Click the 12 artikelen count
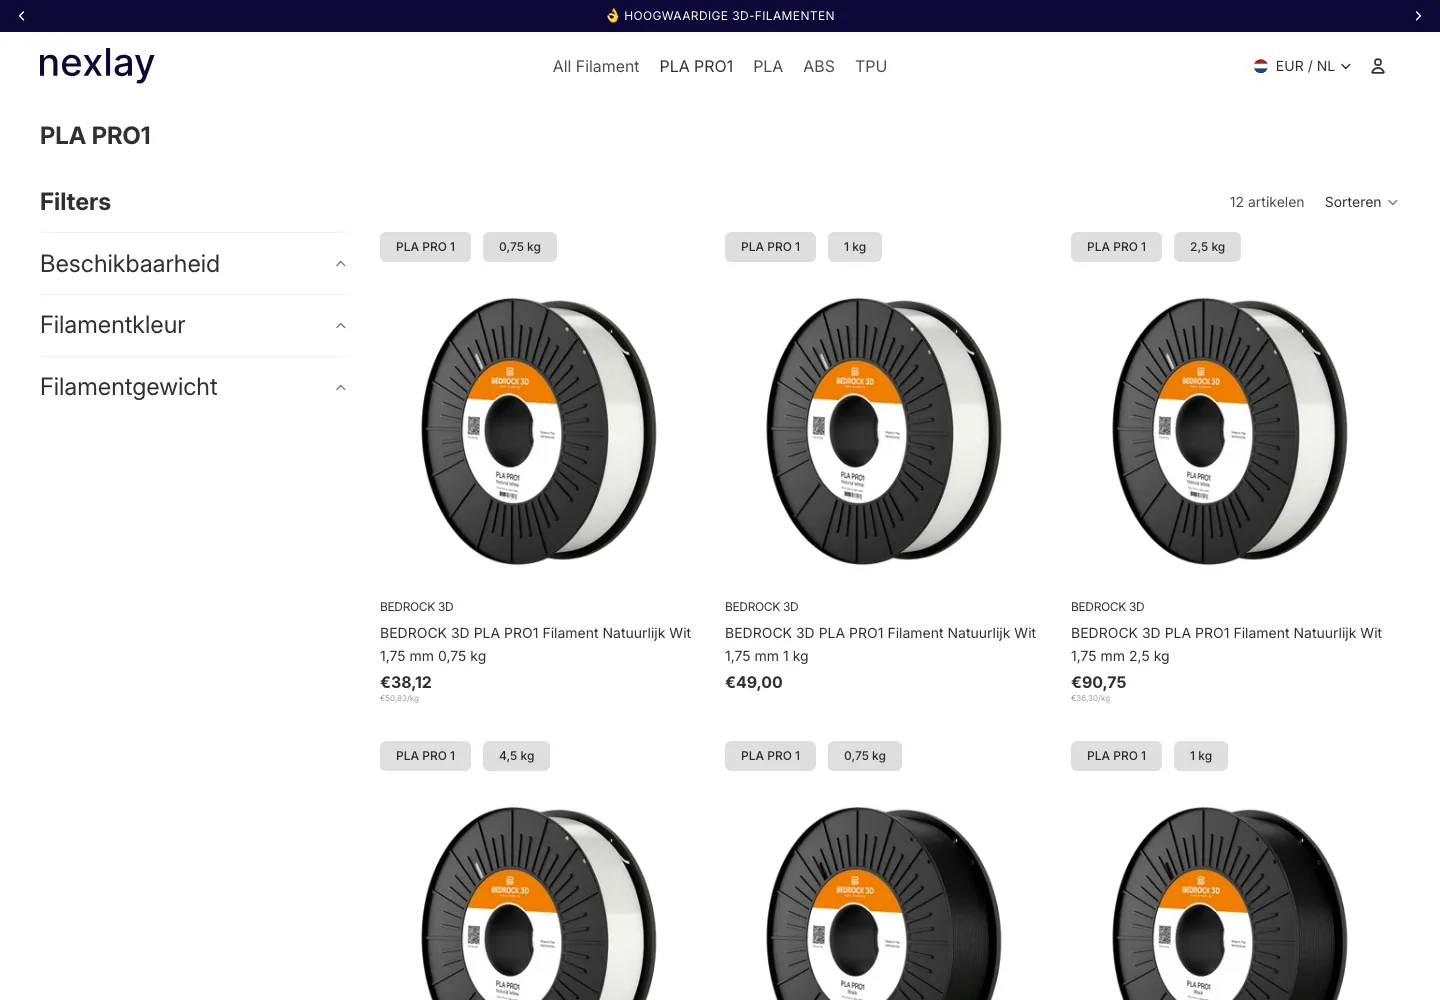1440x1000 pixels. [1267, 202]
